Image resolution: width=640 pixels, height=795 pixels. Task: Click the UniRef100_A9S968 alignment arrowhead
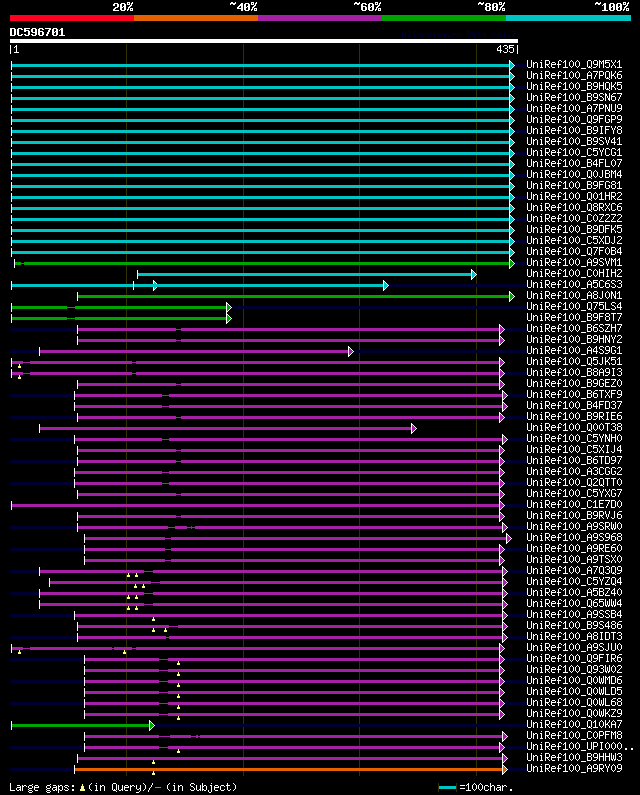click(x=509, y=538)
